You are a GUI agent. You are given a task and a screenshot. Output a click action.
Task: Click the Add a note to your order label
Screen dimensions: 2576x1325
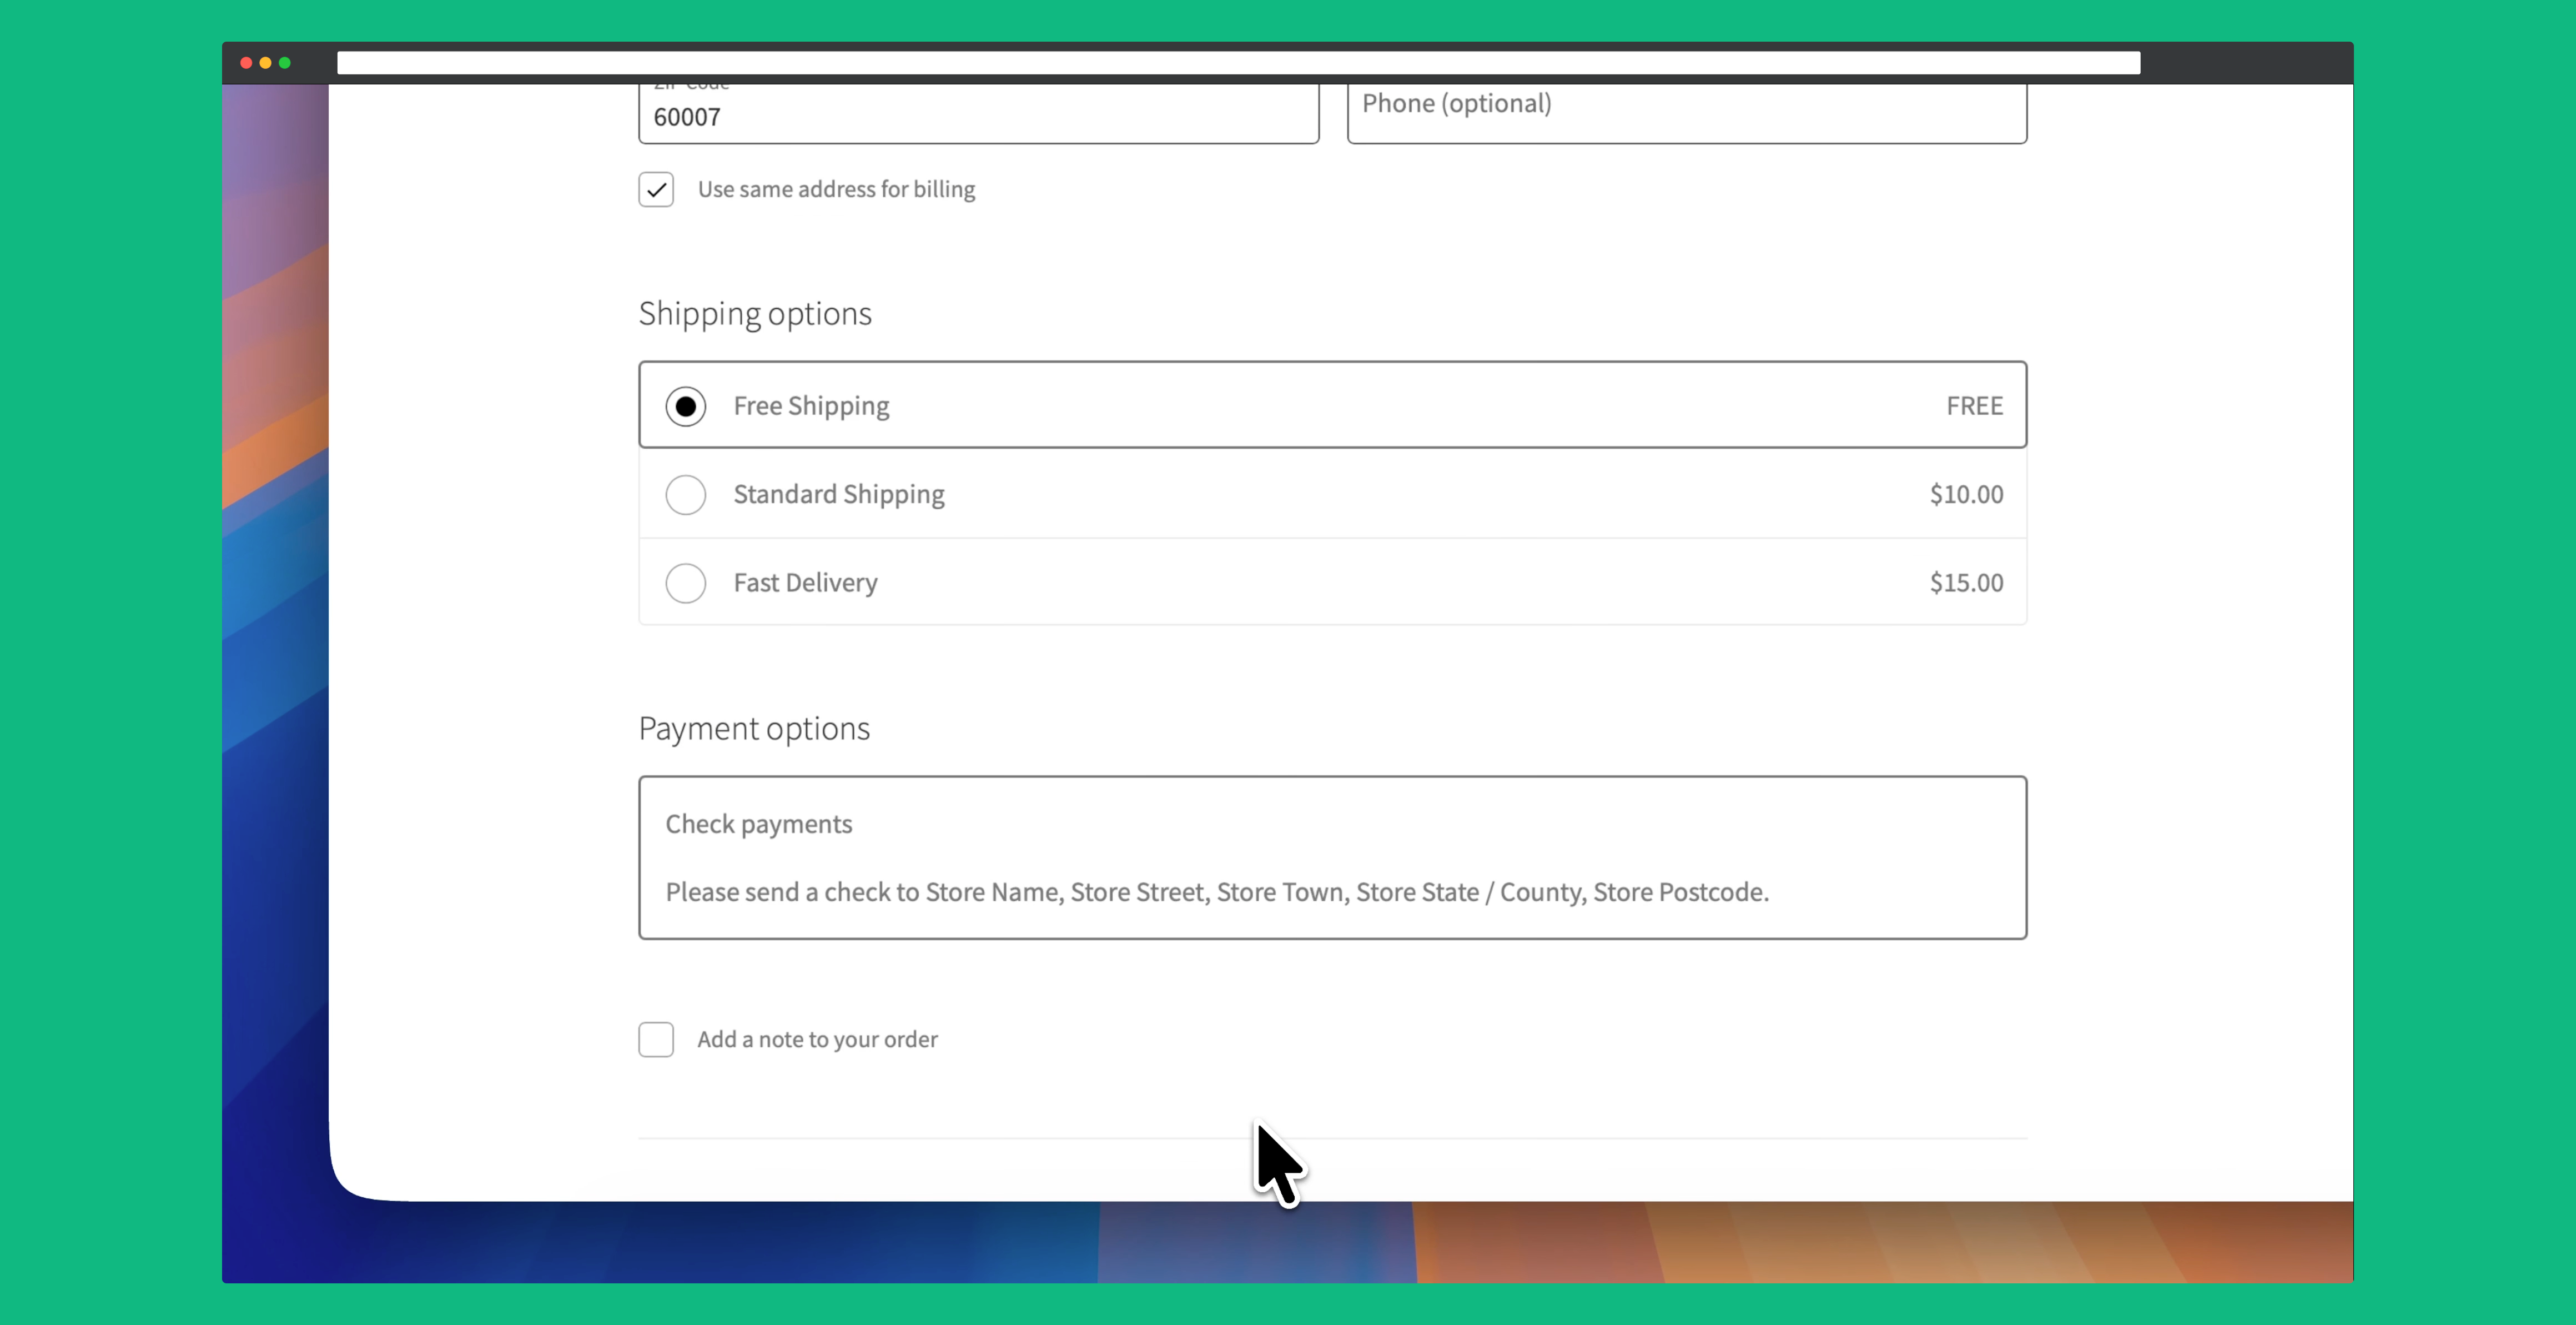[817, 1039]
